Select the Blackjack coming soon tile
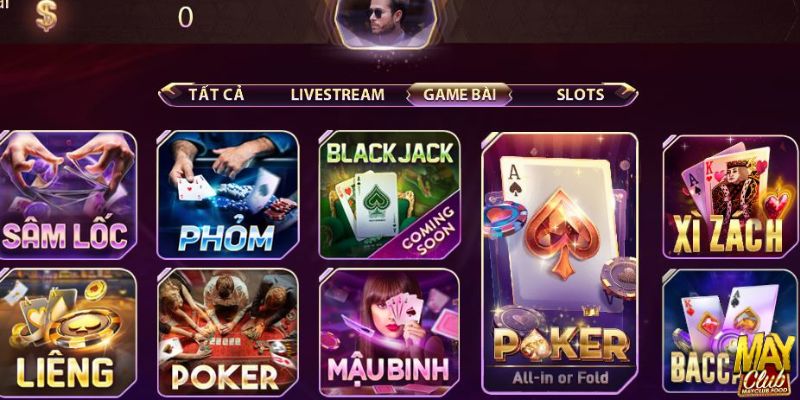This screenshot has width=800, height=400. [x=390, y=195]
